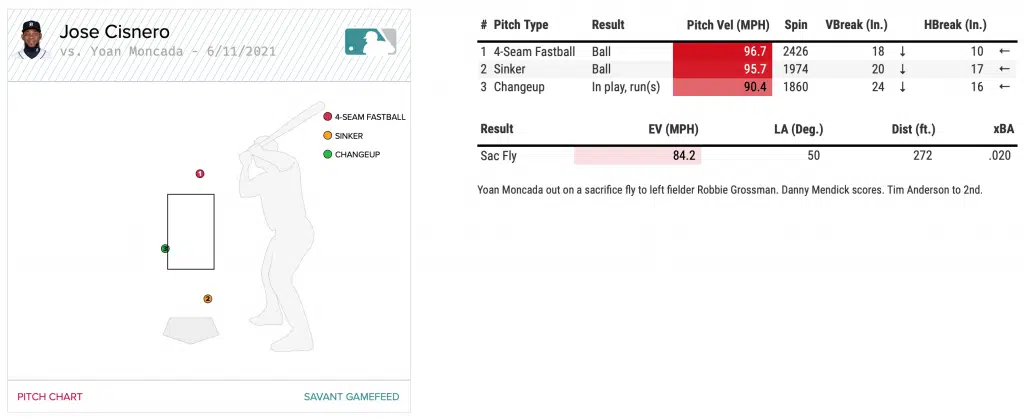The image size is (1024, 418).
Task: Click pitch 2 sinker marker below zone
Action: point(208,298)
